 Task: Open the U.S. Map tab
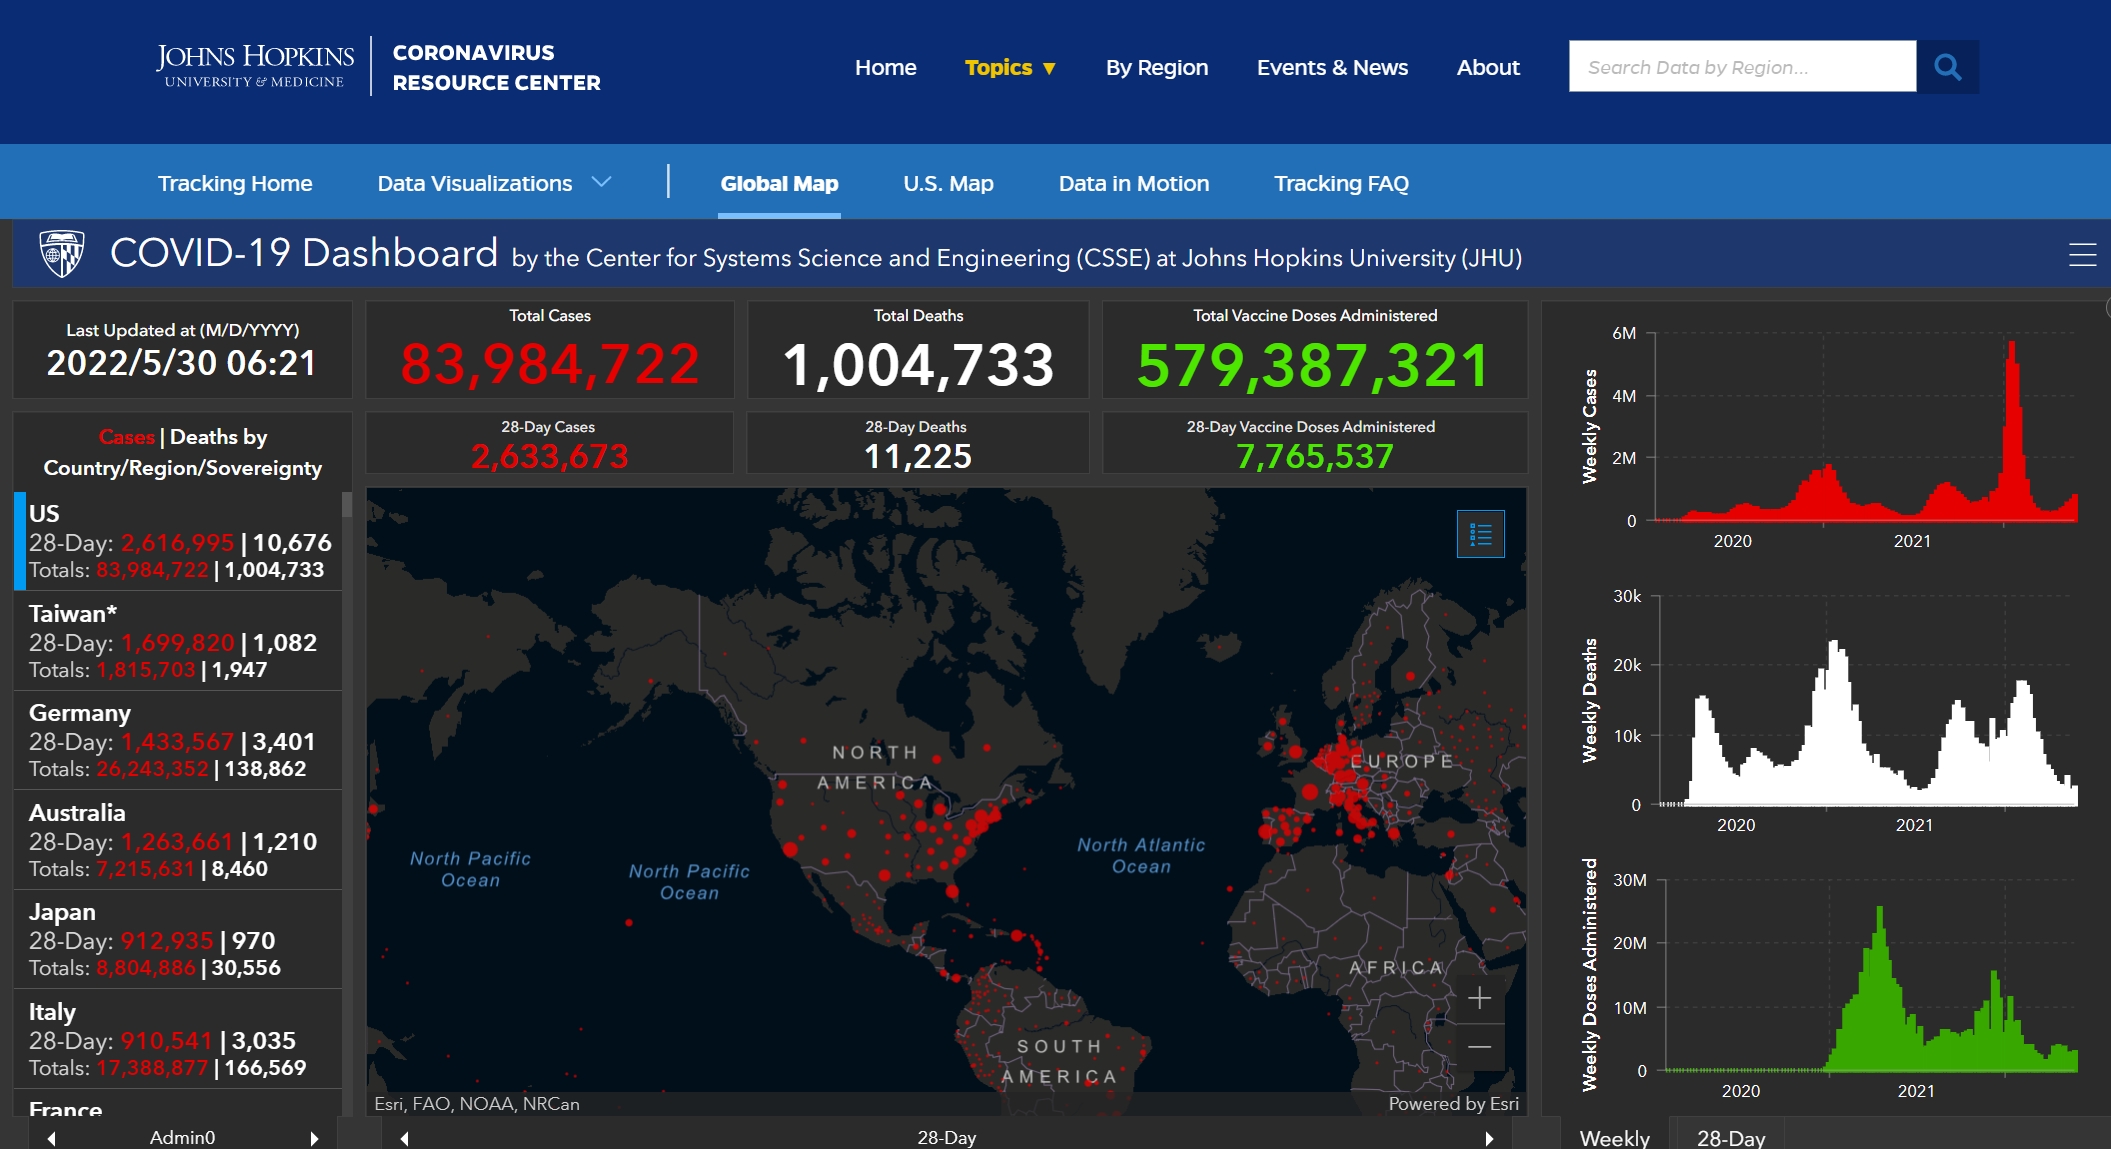pos(948,184)
